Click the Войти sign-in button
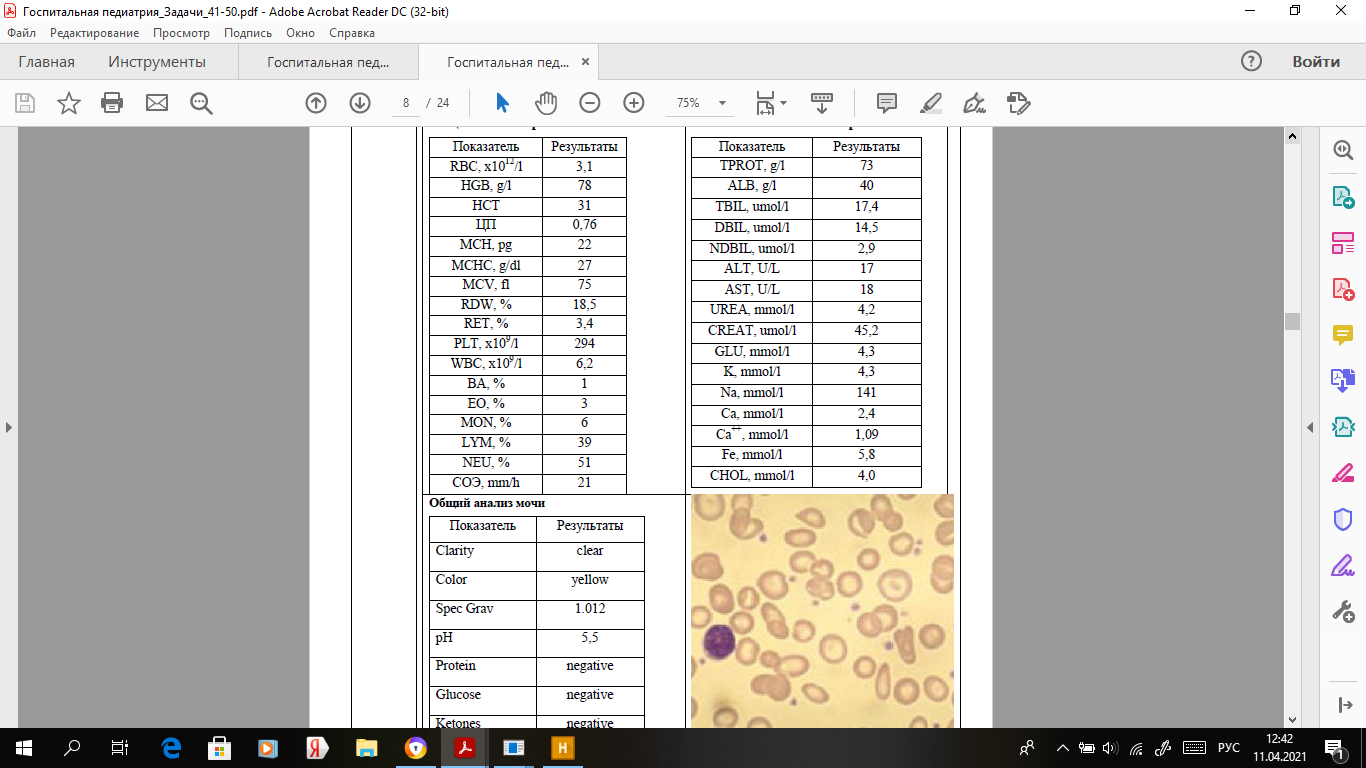Screen dimensions: 1366x768 pos(1316,62)
